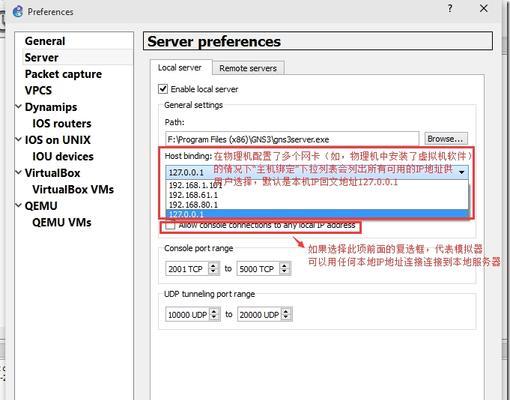Click the server Path input field
510x400 pixels.
coord(292,139)
